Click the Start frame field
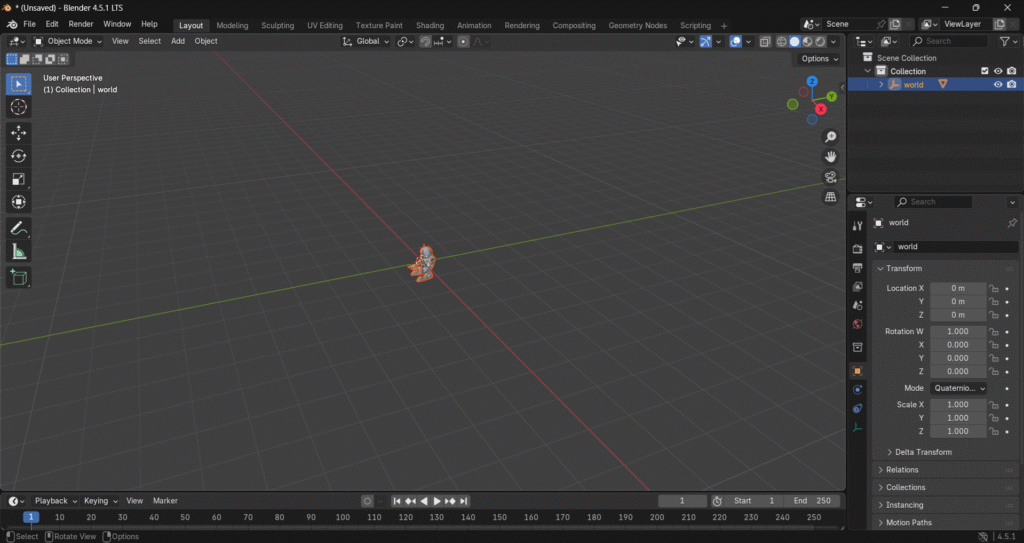The width and height of the screenshot is (1024, 543). pyautogui.click(x=754, y=501)
